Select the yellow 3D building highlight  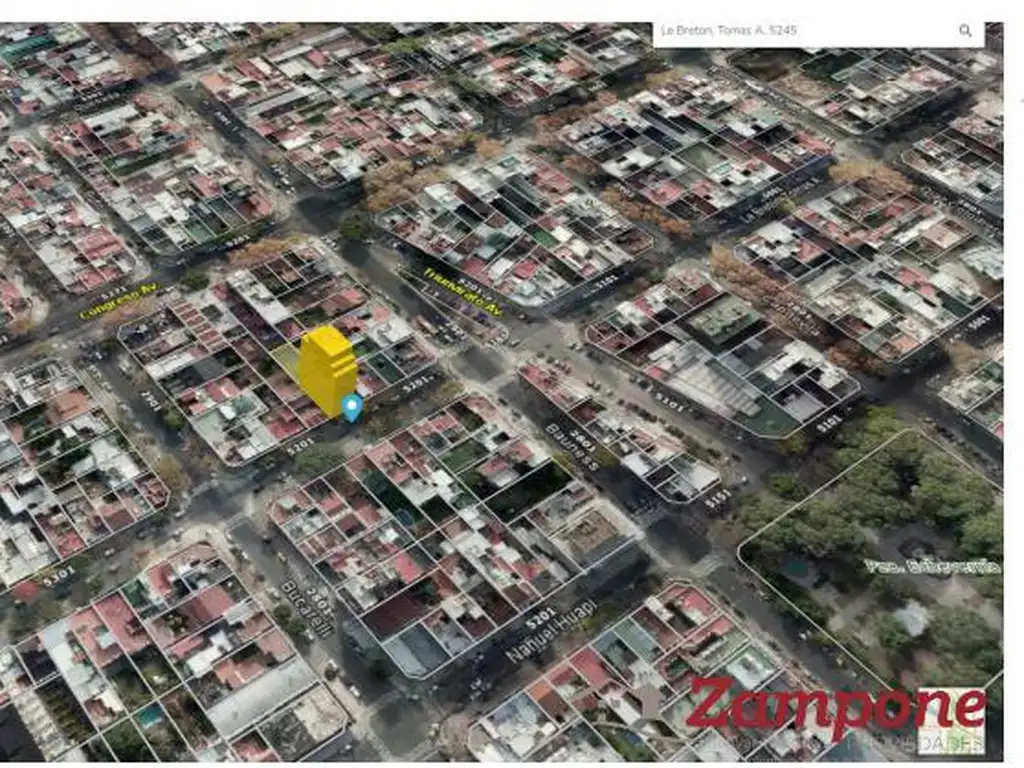point(327,370)
